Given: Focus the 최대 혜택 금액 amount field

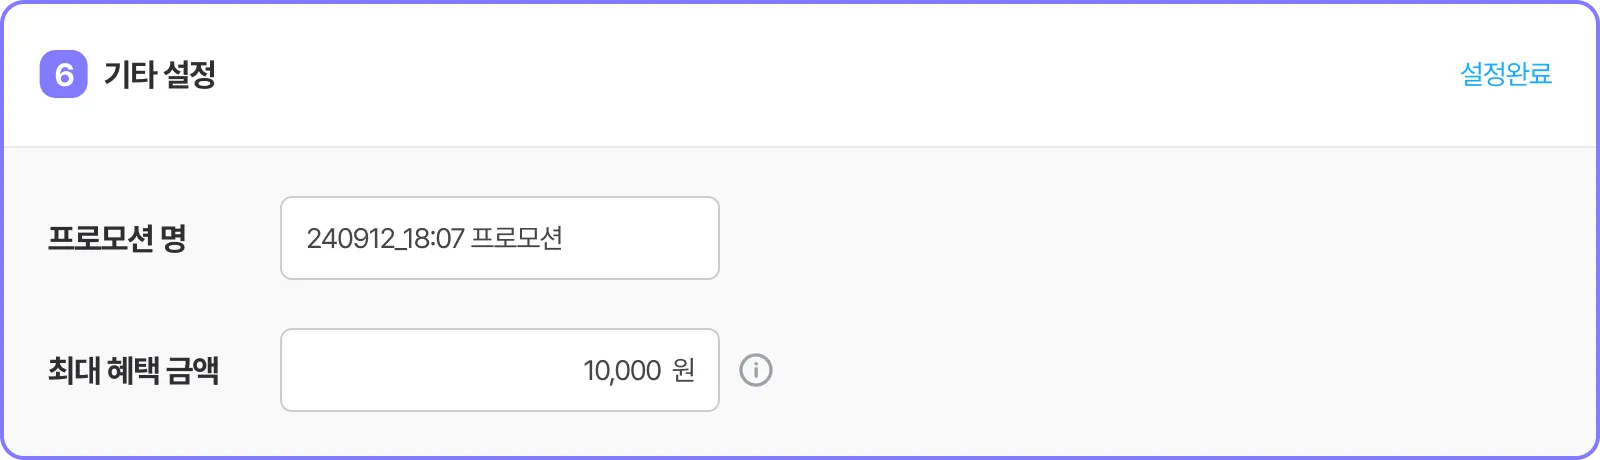Looking at the screenshot, I should 500,370.
